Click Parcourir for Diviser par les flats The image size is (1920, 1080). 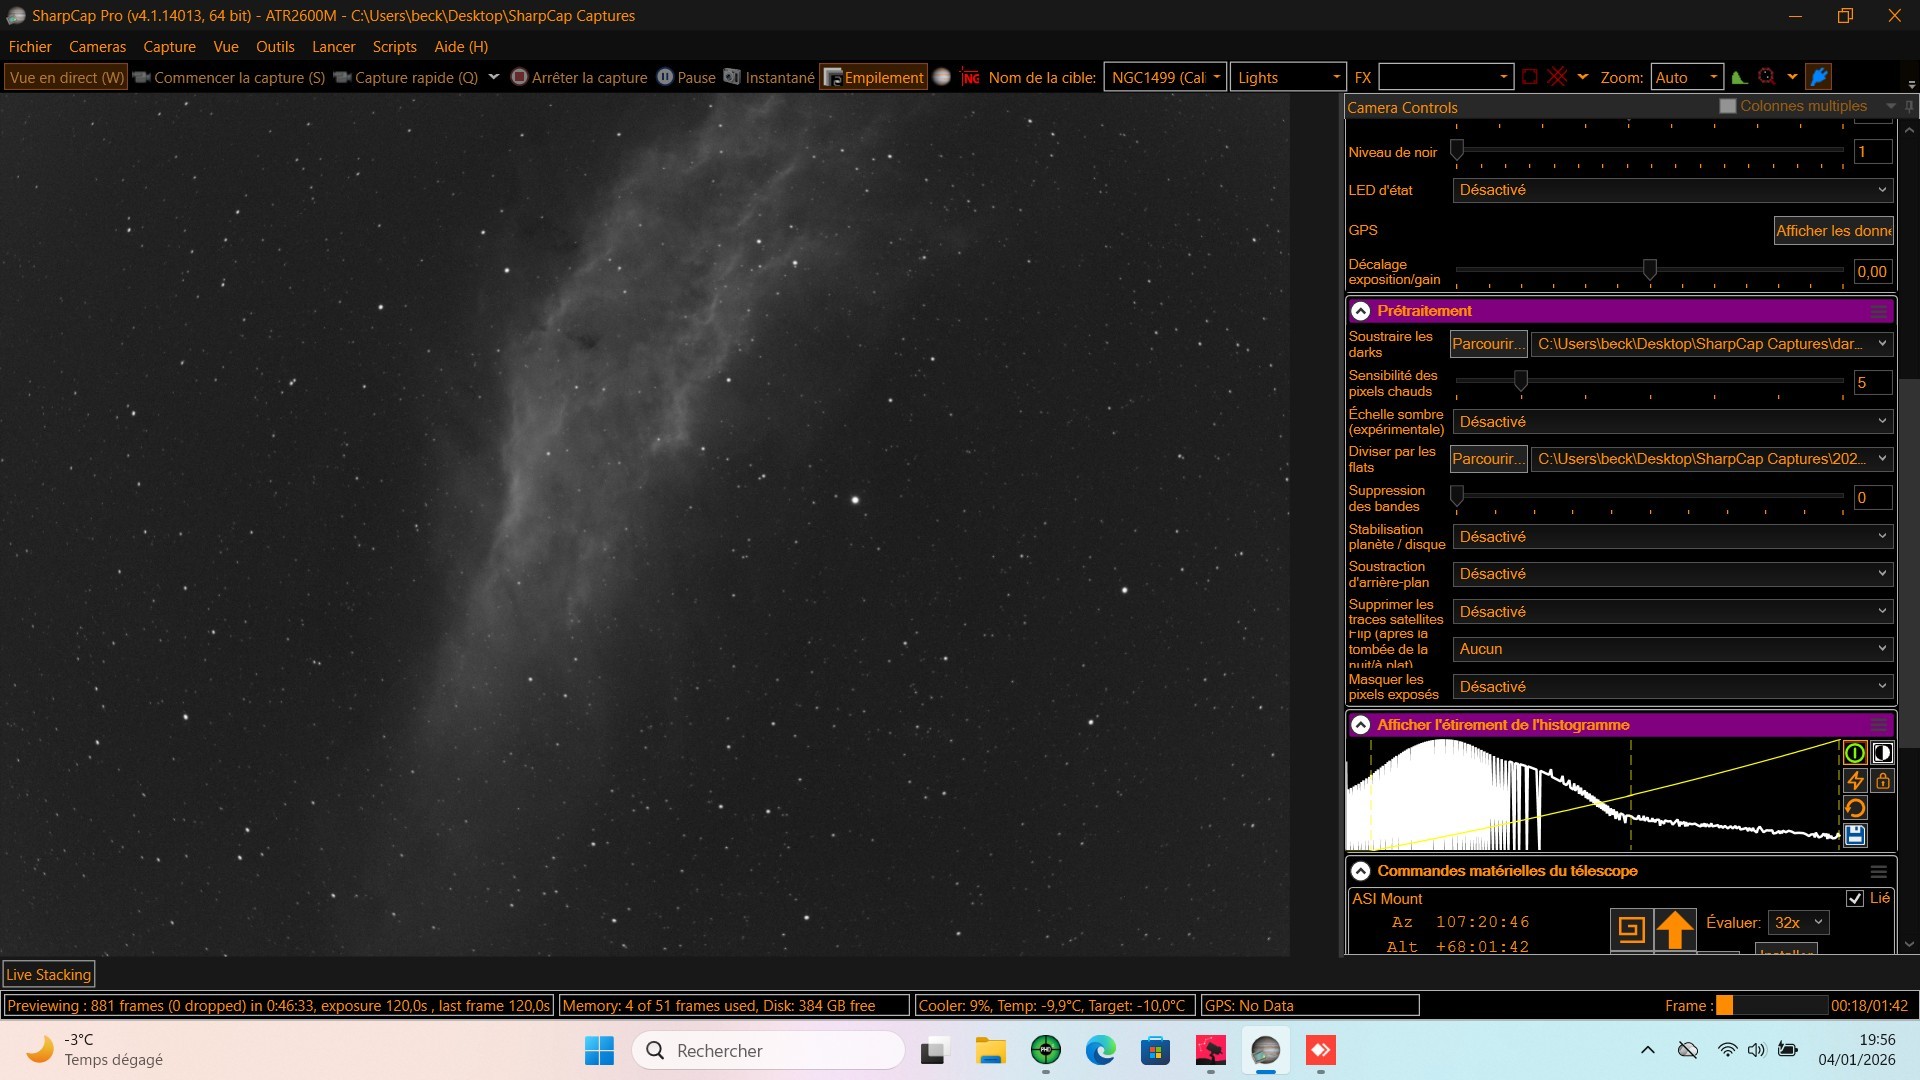(x=1488, y=459)
